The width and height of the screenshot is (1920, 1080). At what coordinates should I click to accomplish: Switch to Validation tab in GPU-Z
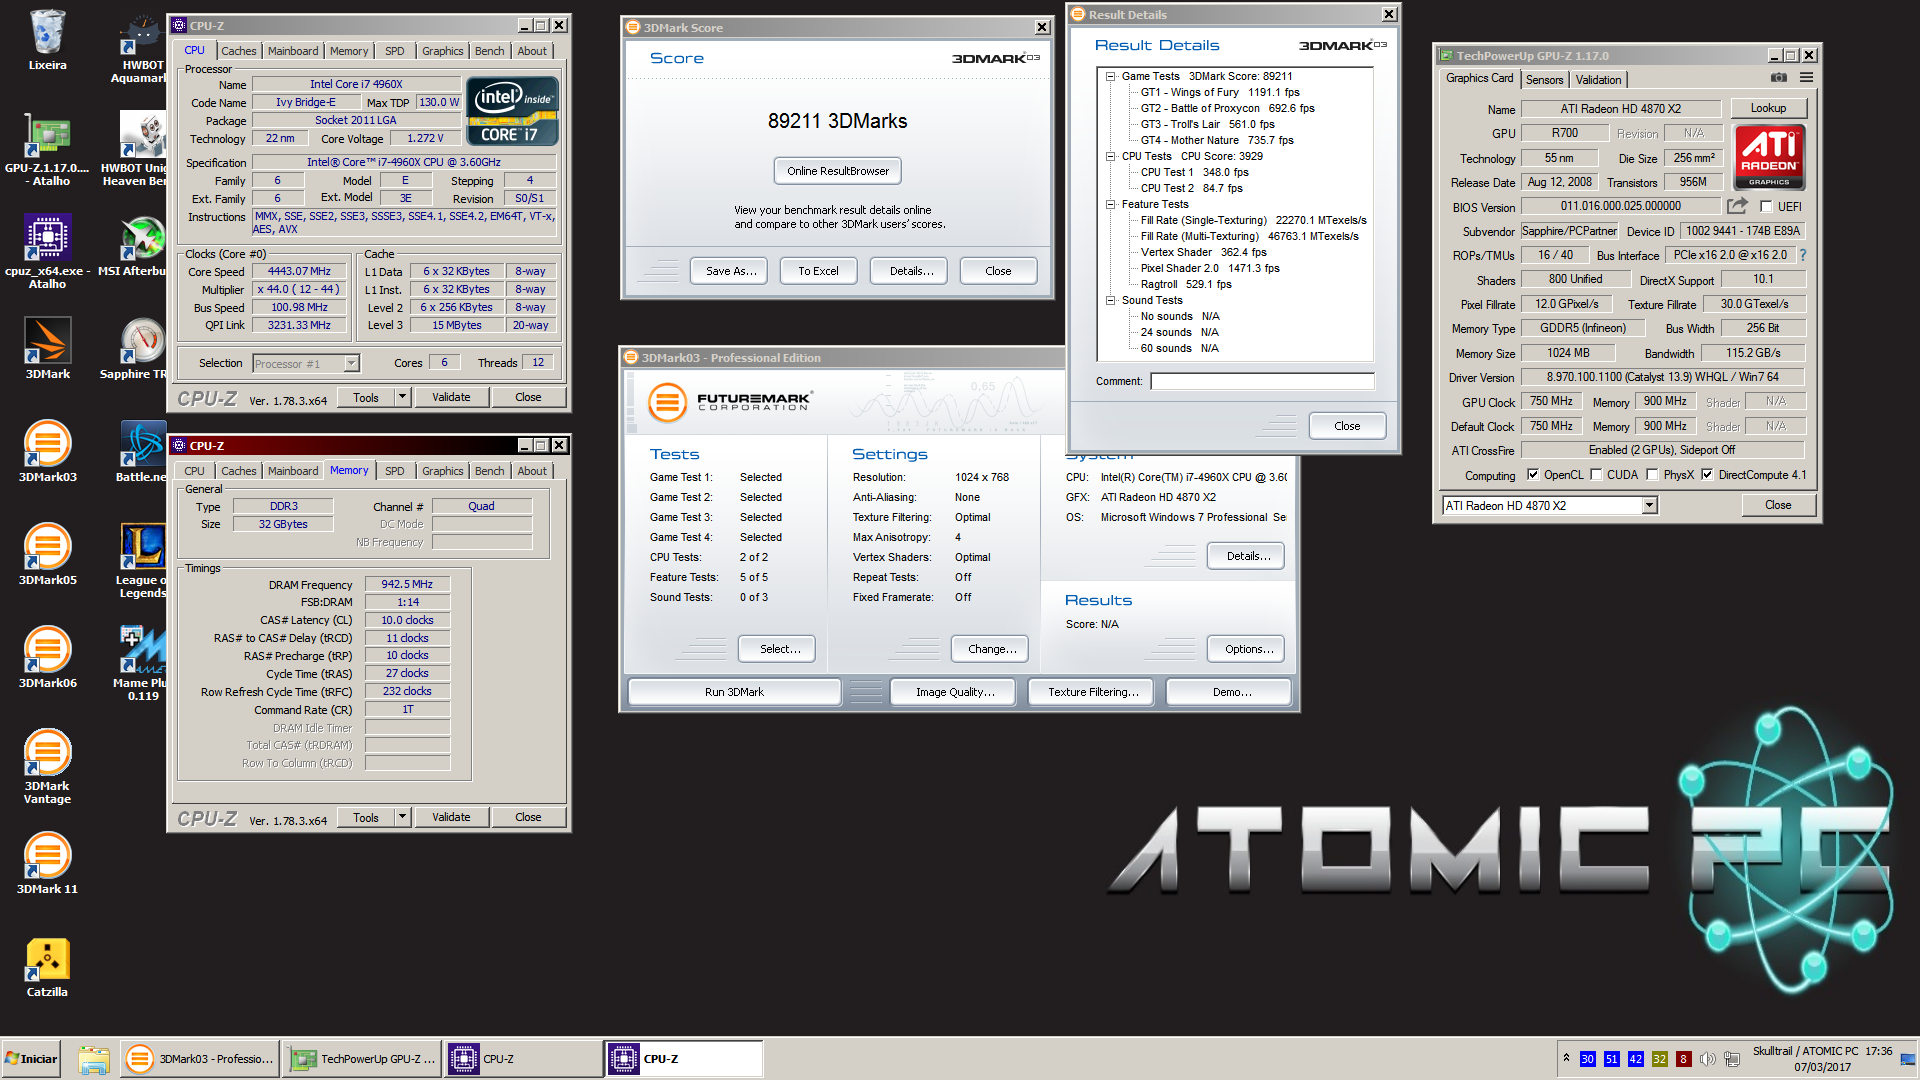click(x=1598, y=80)
